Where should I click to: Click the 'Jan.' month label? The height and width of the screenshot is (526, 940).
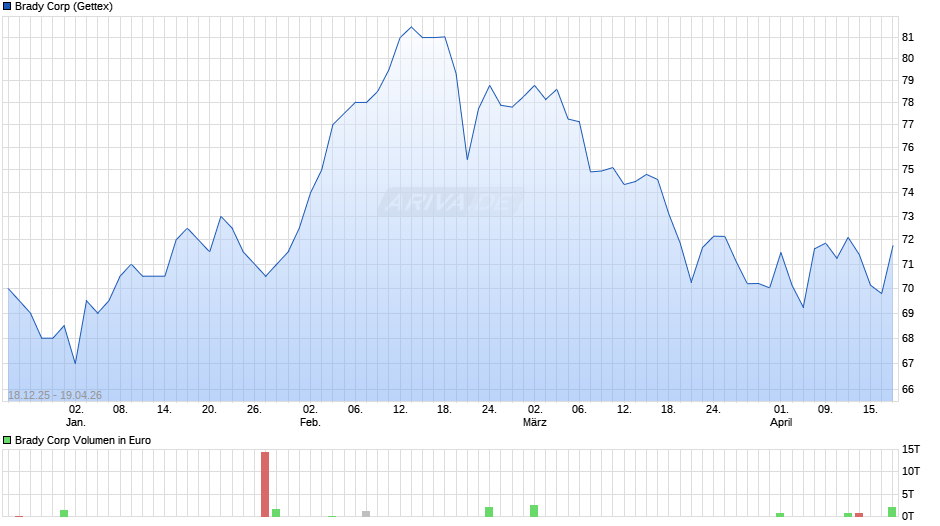(76, 422)
